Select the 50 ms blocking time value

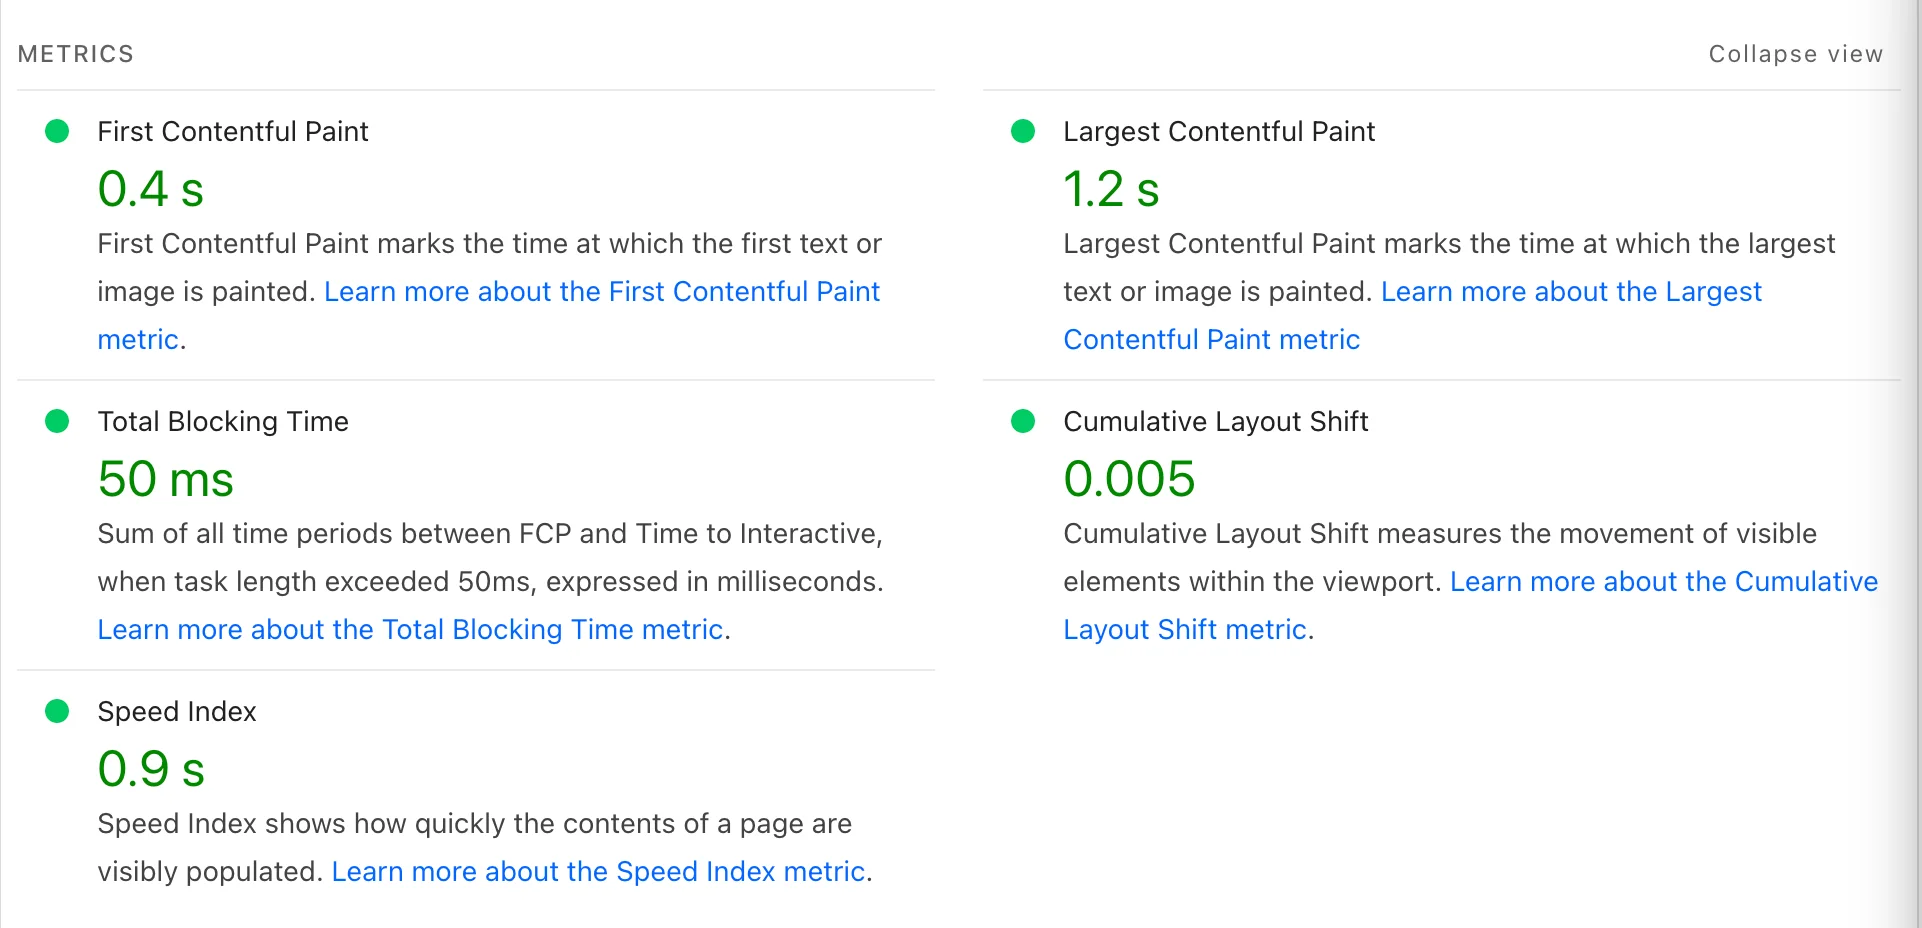[165, 479]
